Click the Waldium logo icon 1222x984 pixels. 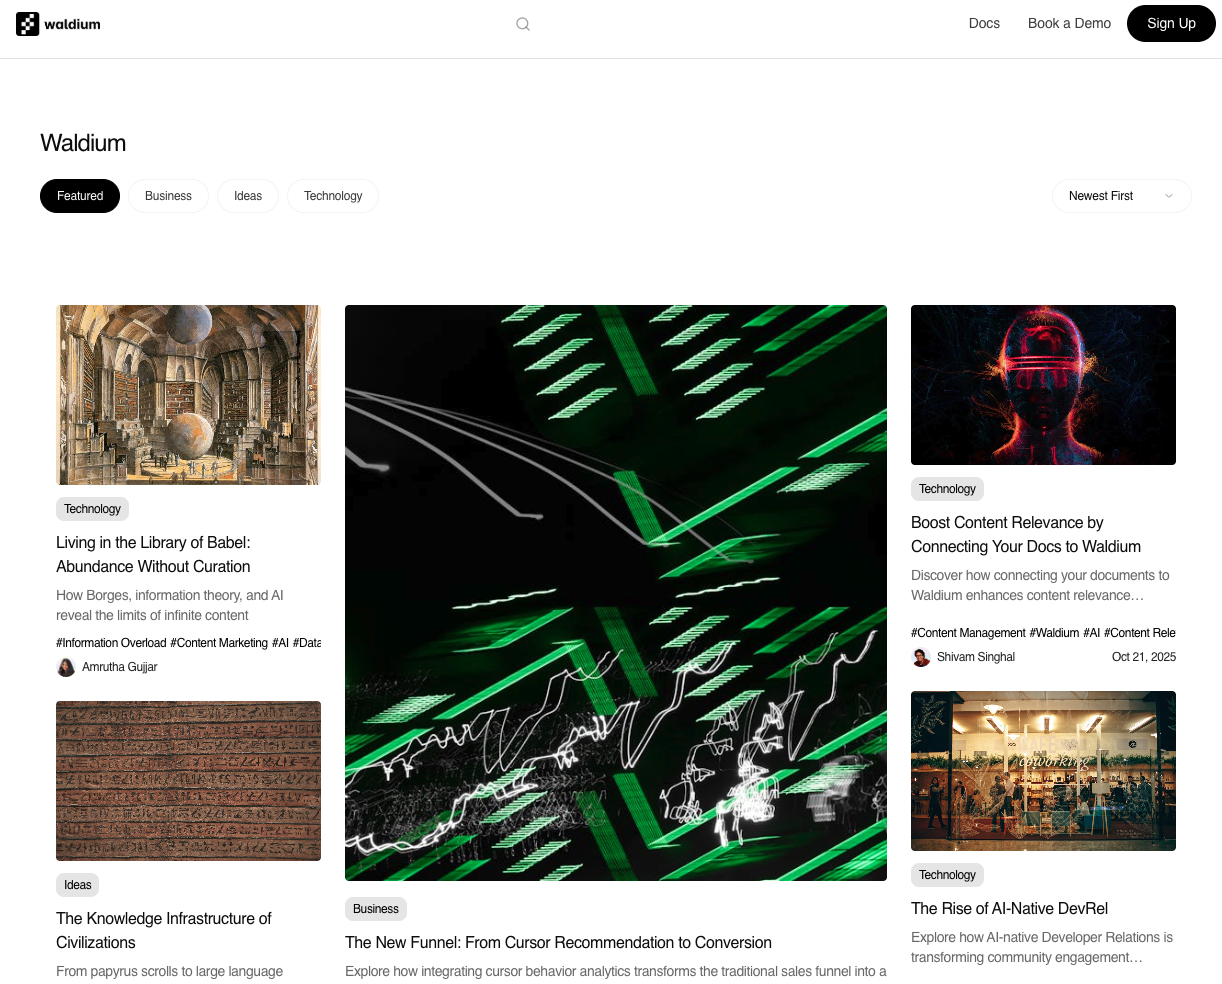click(x=28, y=24)
